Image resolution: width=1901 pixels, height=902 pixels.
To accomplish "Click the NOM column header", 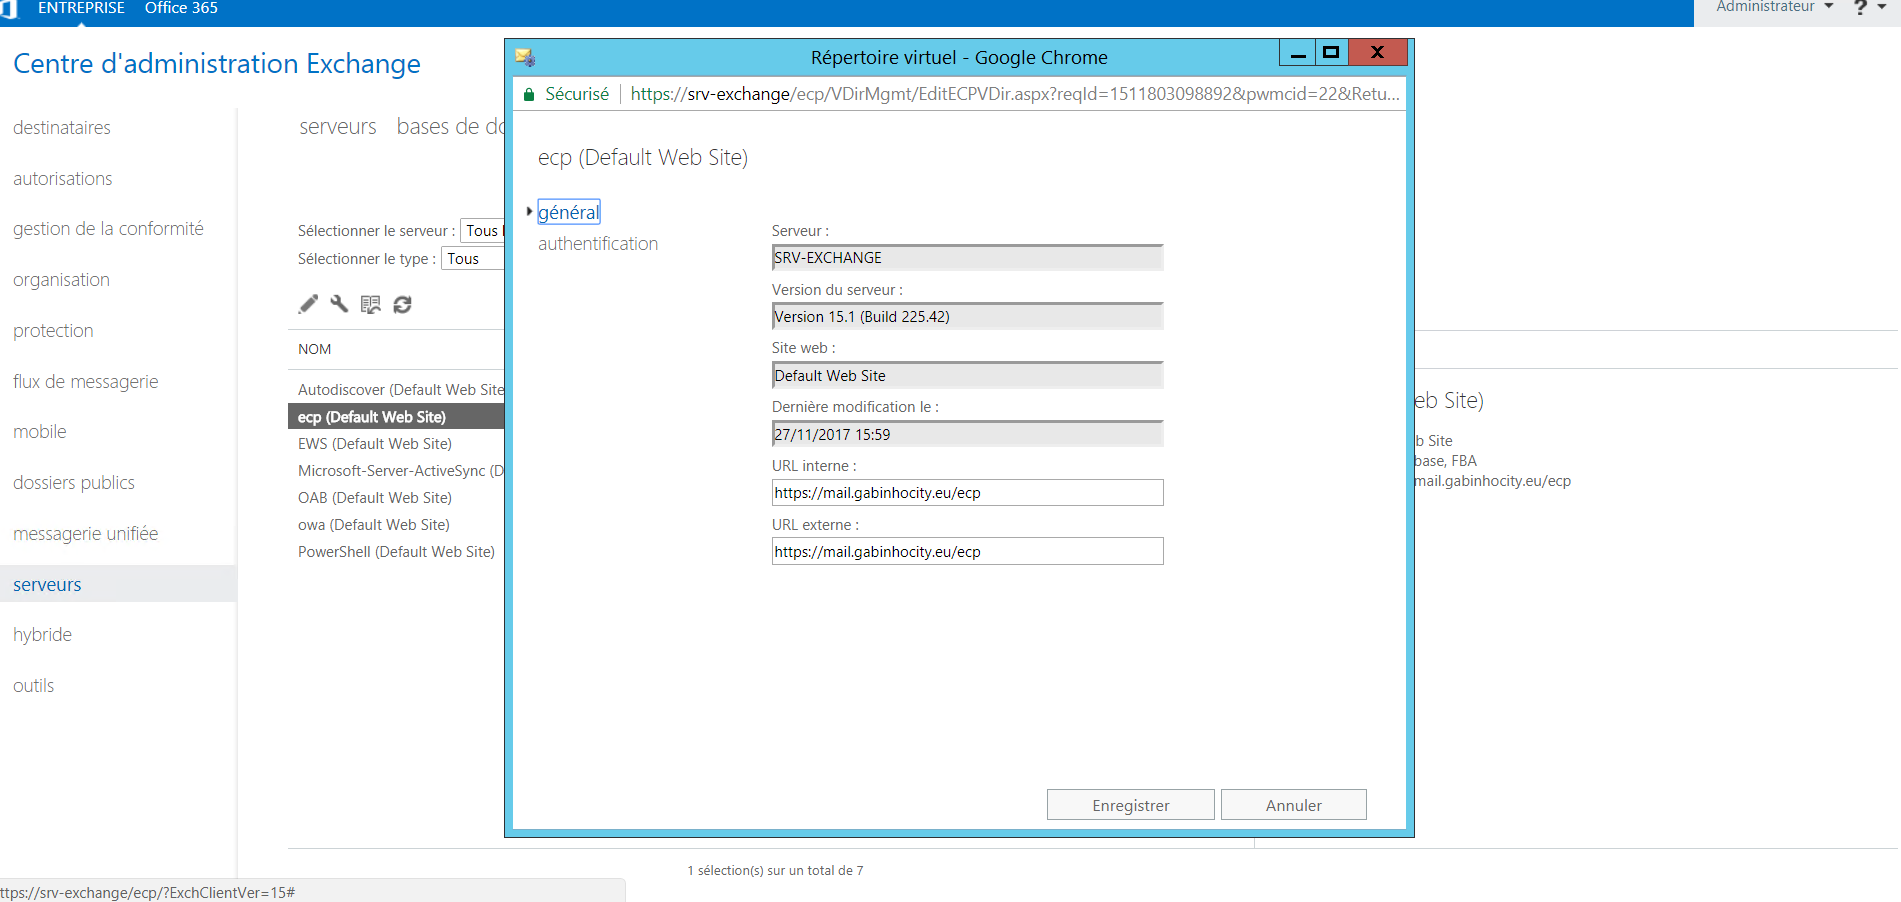I will tap(315, 349).
